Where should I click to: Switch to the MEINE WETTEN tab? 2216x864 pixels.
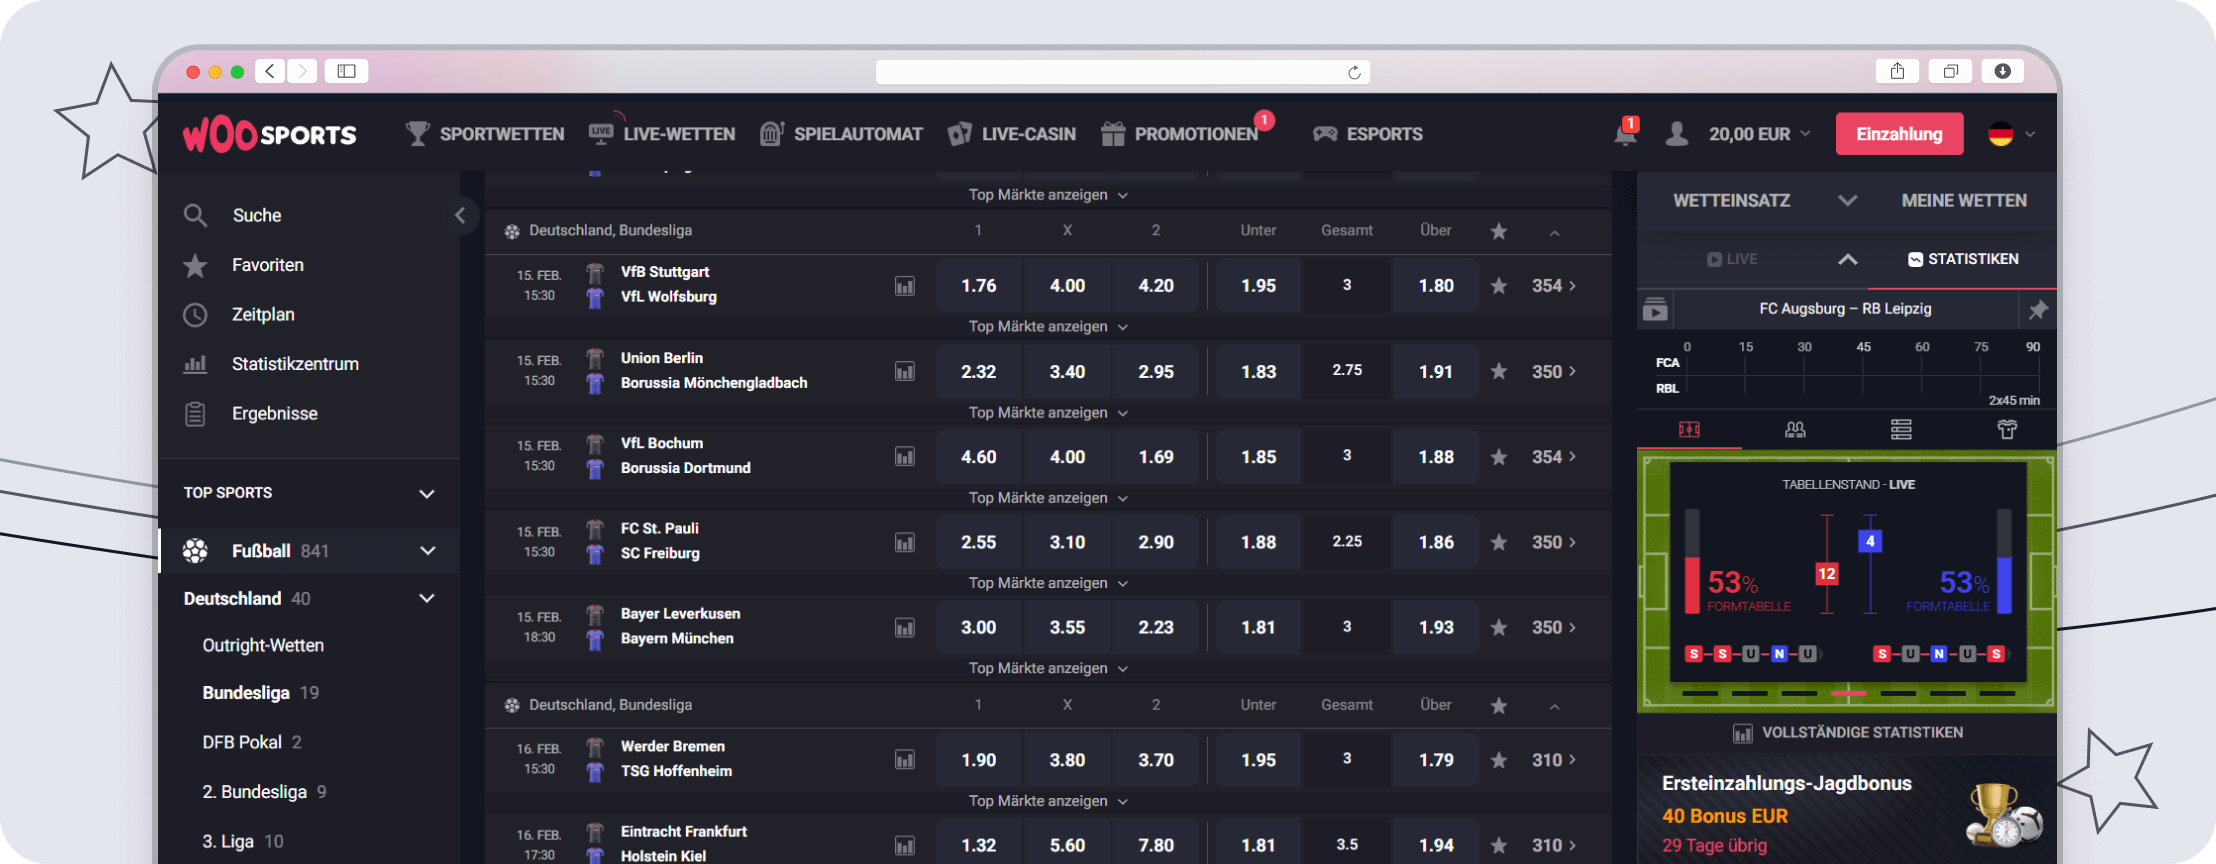(x=1963, y=201)
